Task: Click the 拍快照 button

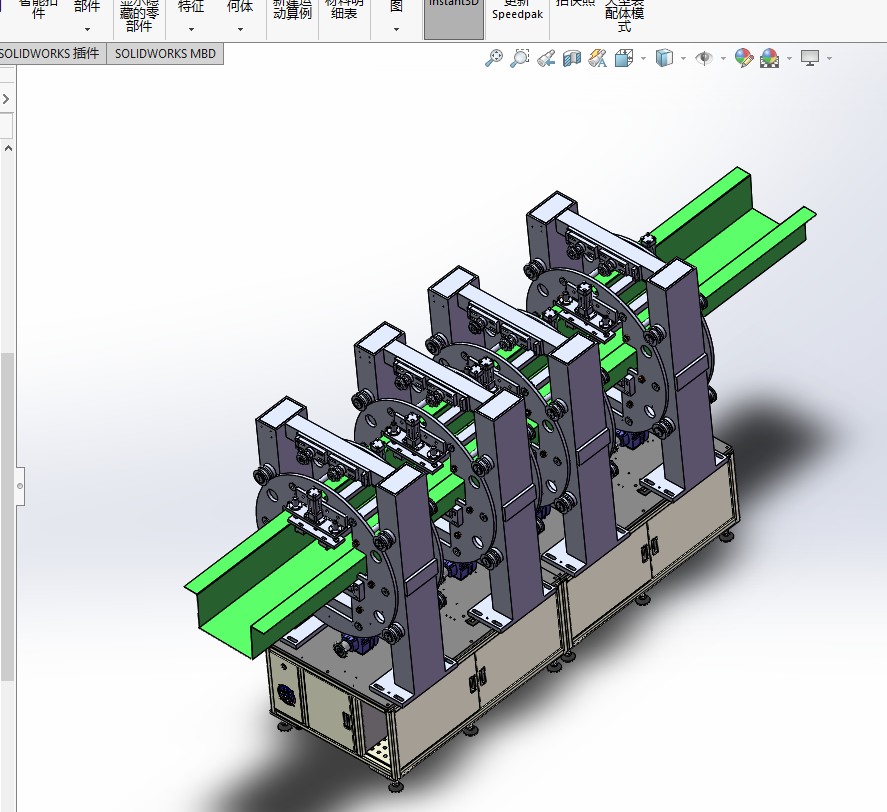Action: pyautogui.click(x=575, y=3)
